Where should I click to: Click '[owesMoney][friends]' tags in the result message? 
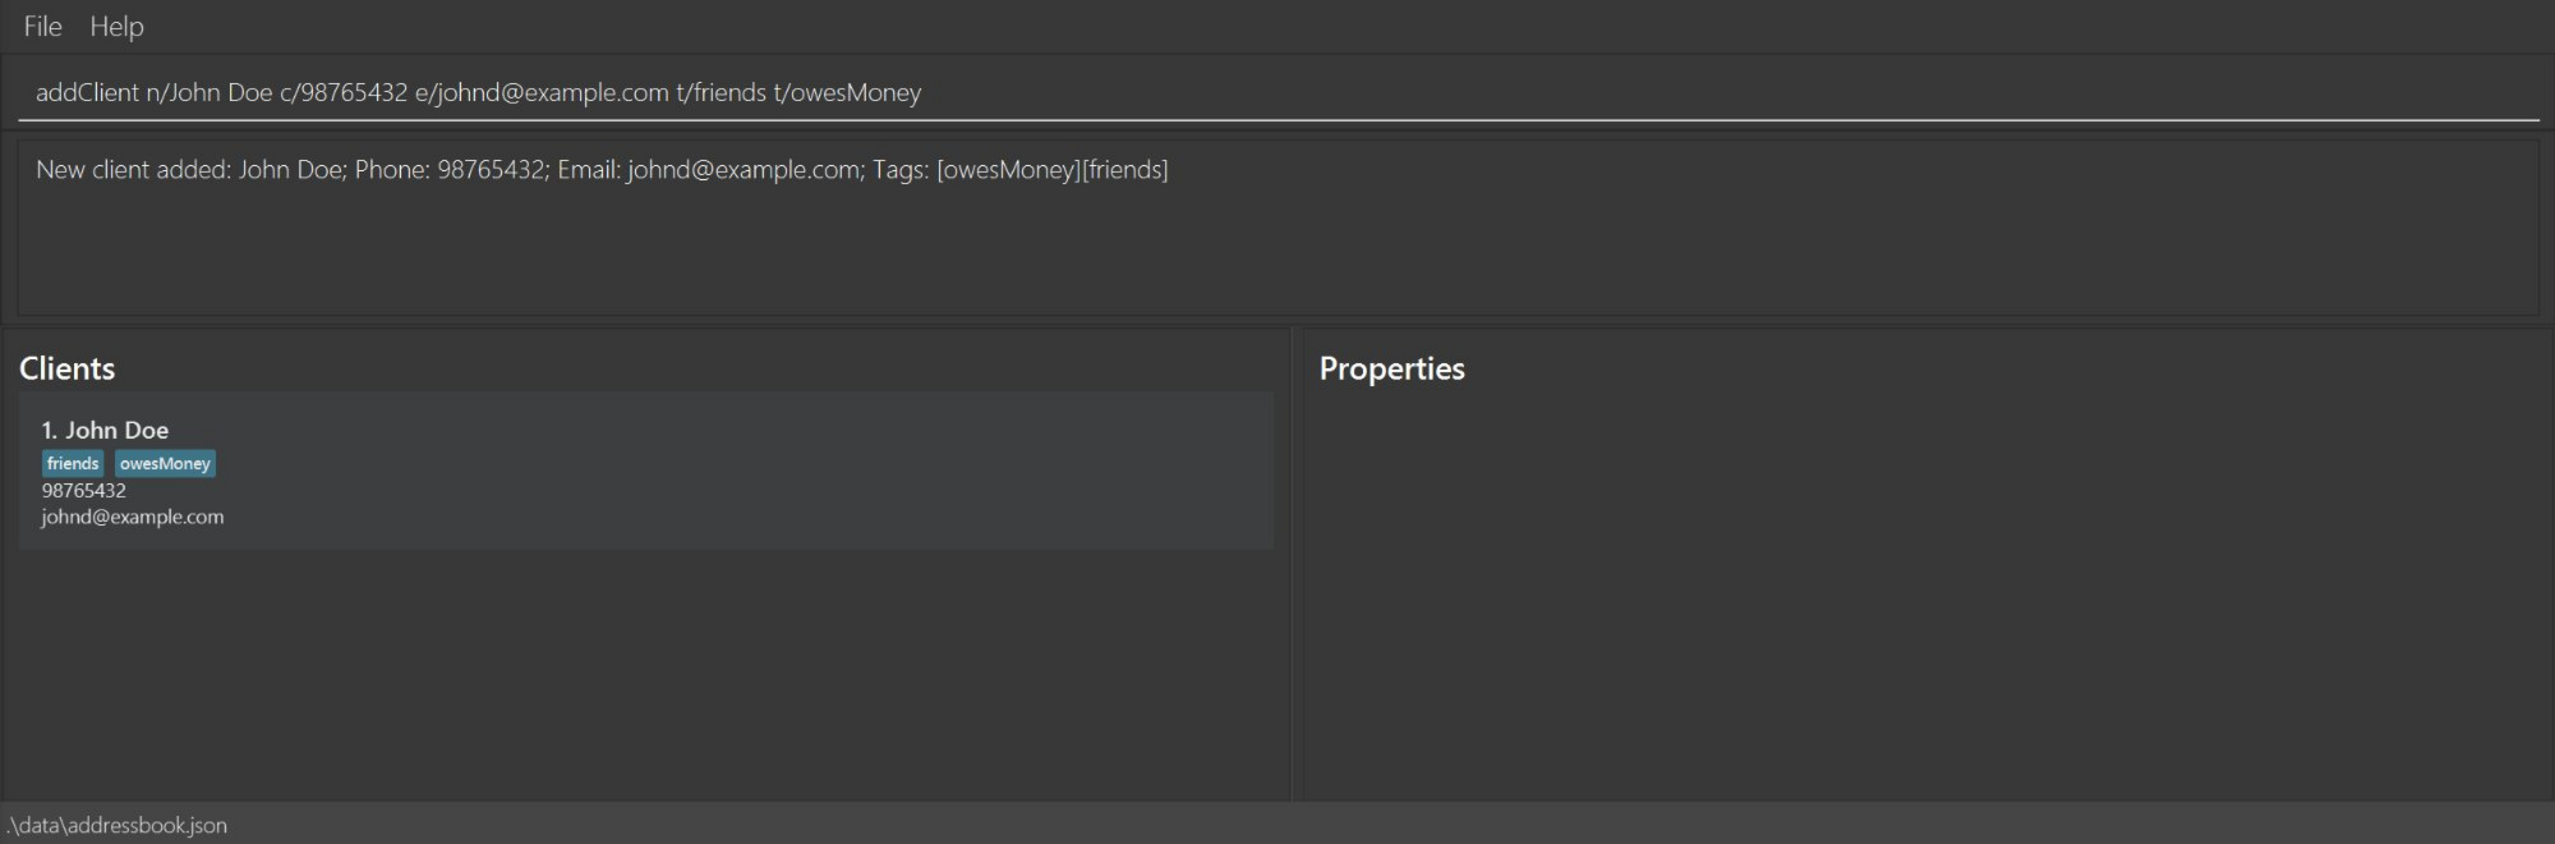[x=1052, y=170]
